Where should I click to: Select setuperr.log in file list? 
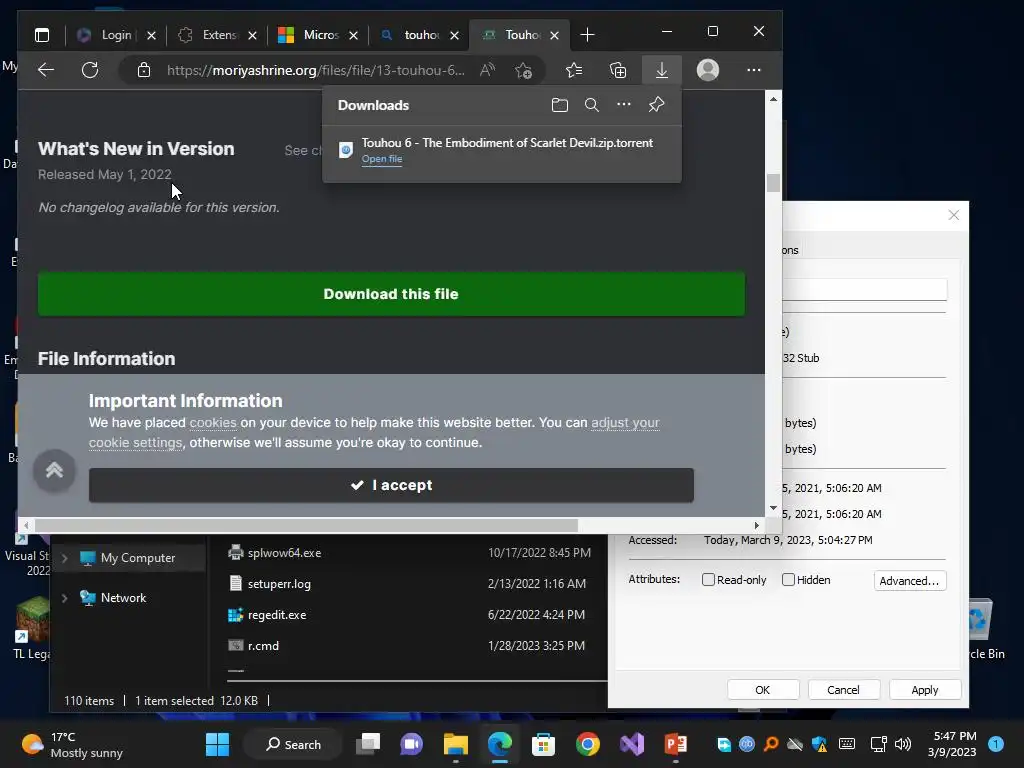coord(279,584)
